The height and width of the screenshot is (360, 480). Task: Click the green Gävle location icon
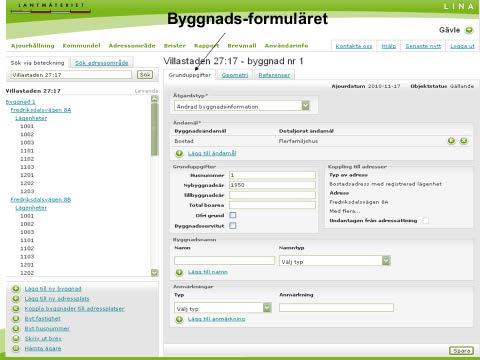point(469,30)
